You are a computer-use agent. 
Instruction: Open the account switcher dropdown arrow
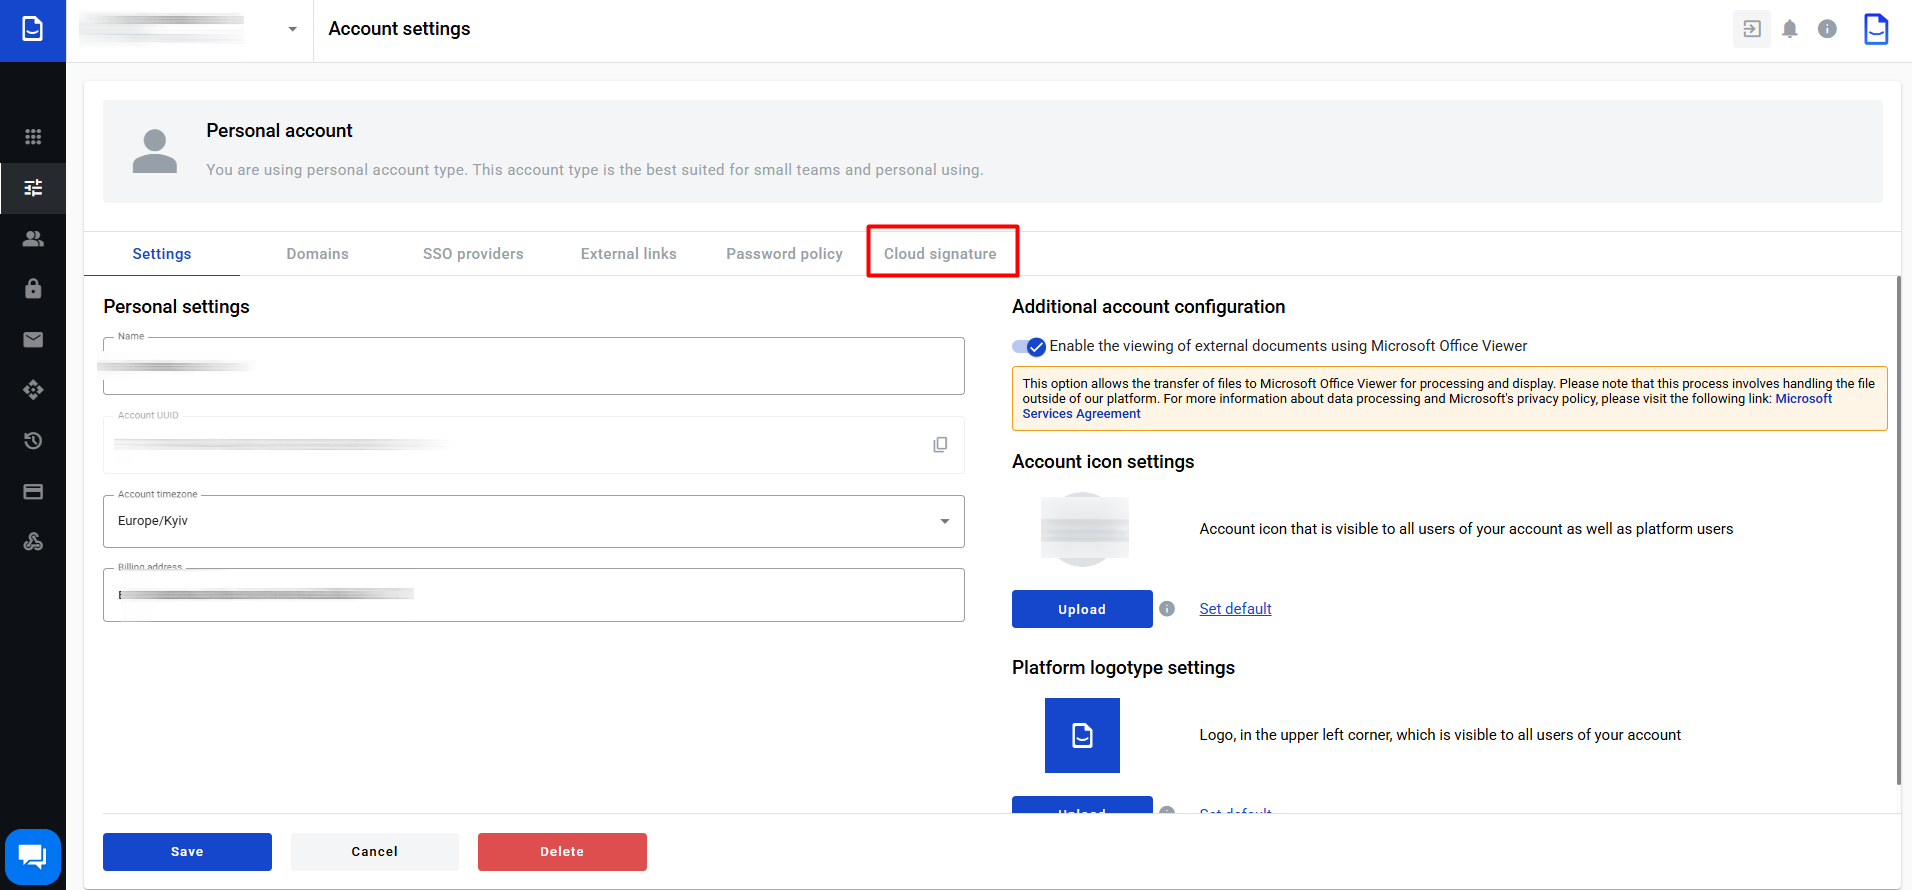tap(292, 29)
